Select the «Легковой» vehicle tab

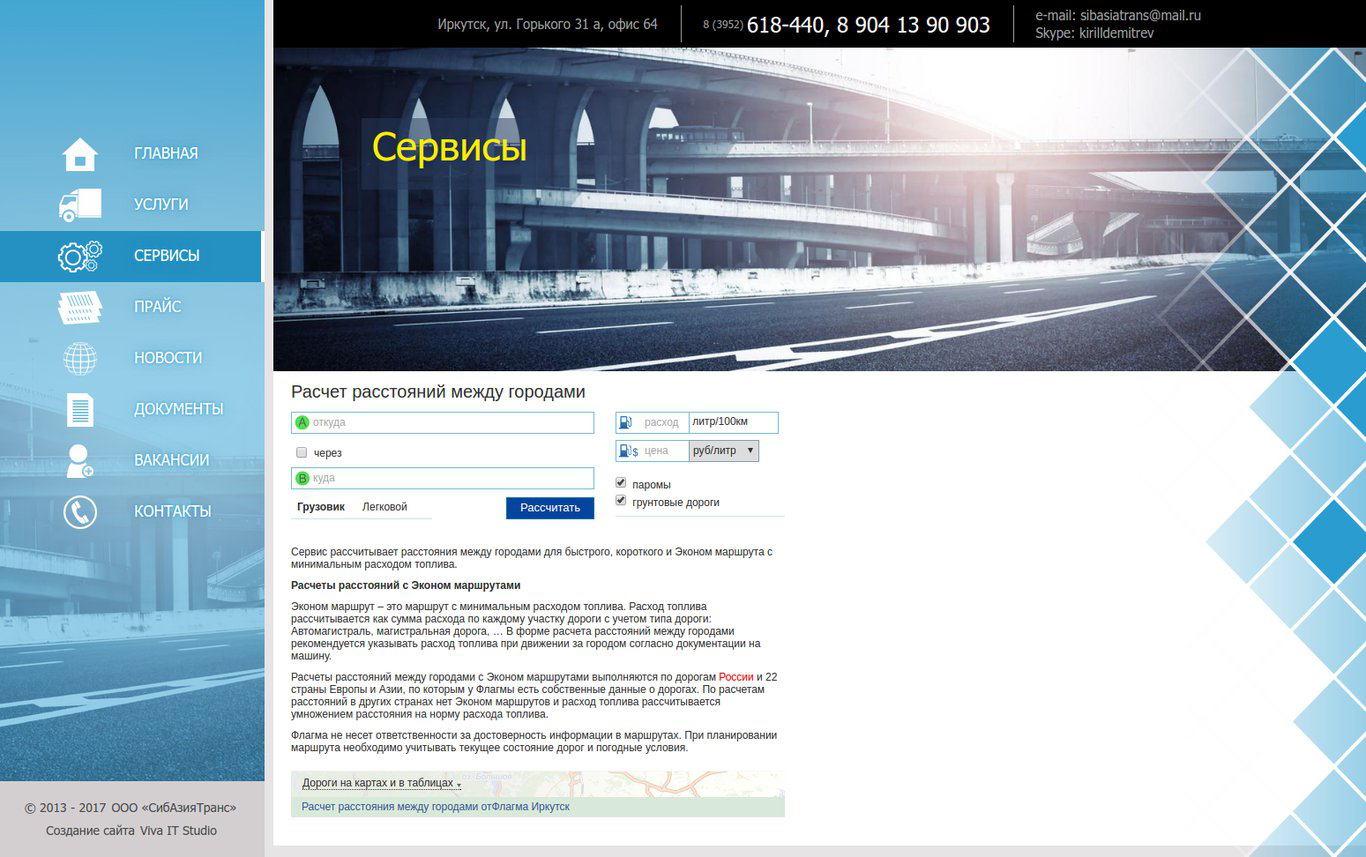[384, 507]
